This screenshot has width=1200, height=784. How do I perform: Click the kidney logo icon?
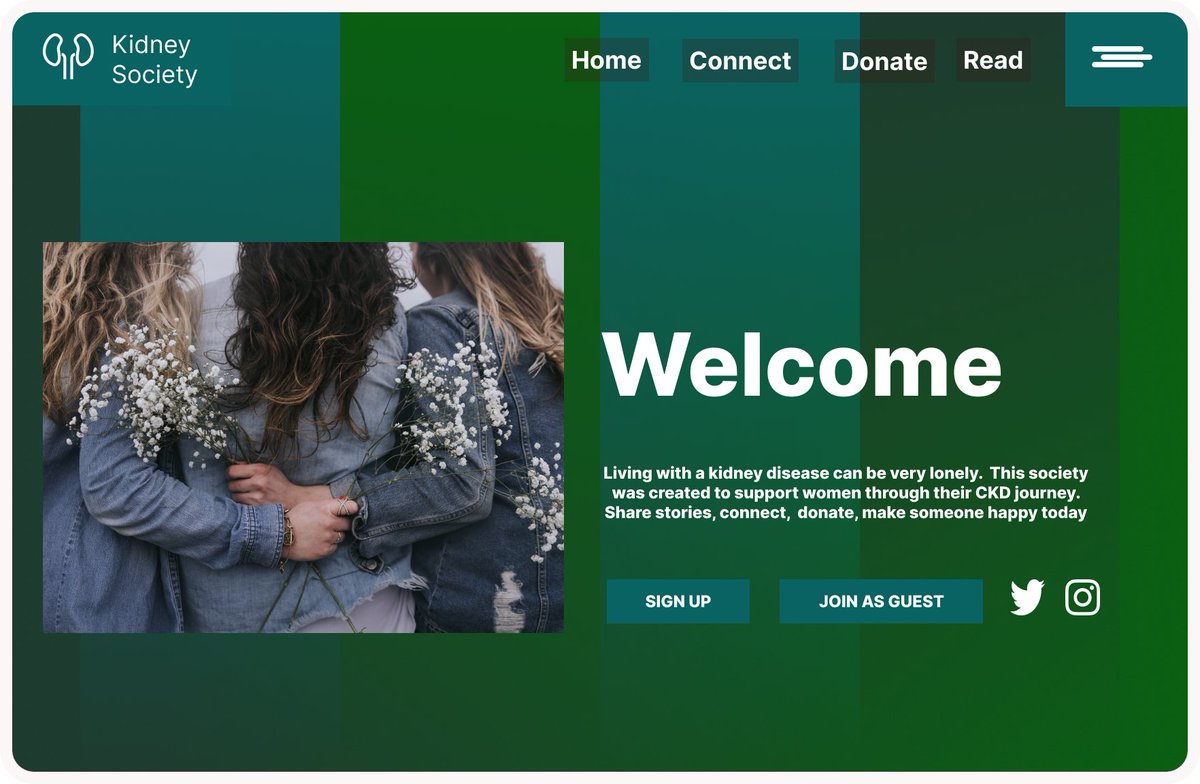(68, 56)
